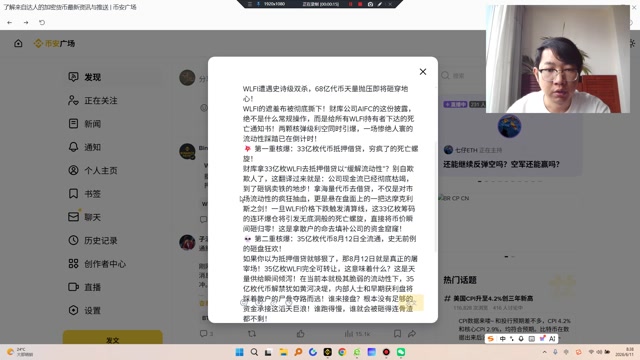Open the recorder toolbar menu icon

click(x=250, y=4)
